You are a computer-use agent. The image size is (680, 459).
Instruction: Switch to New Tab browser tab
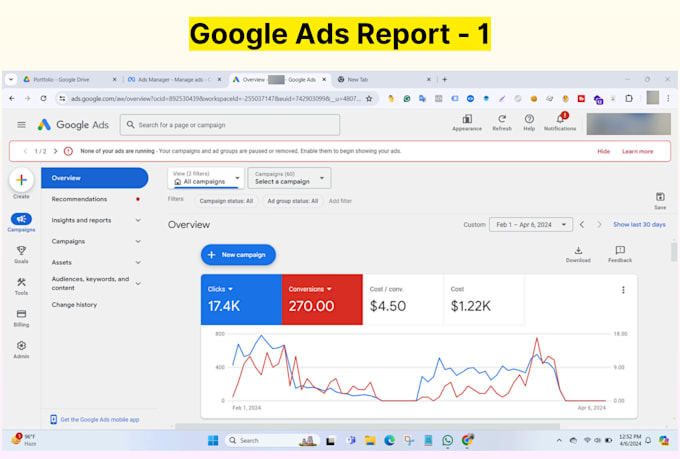point(384,79)
